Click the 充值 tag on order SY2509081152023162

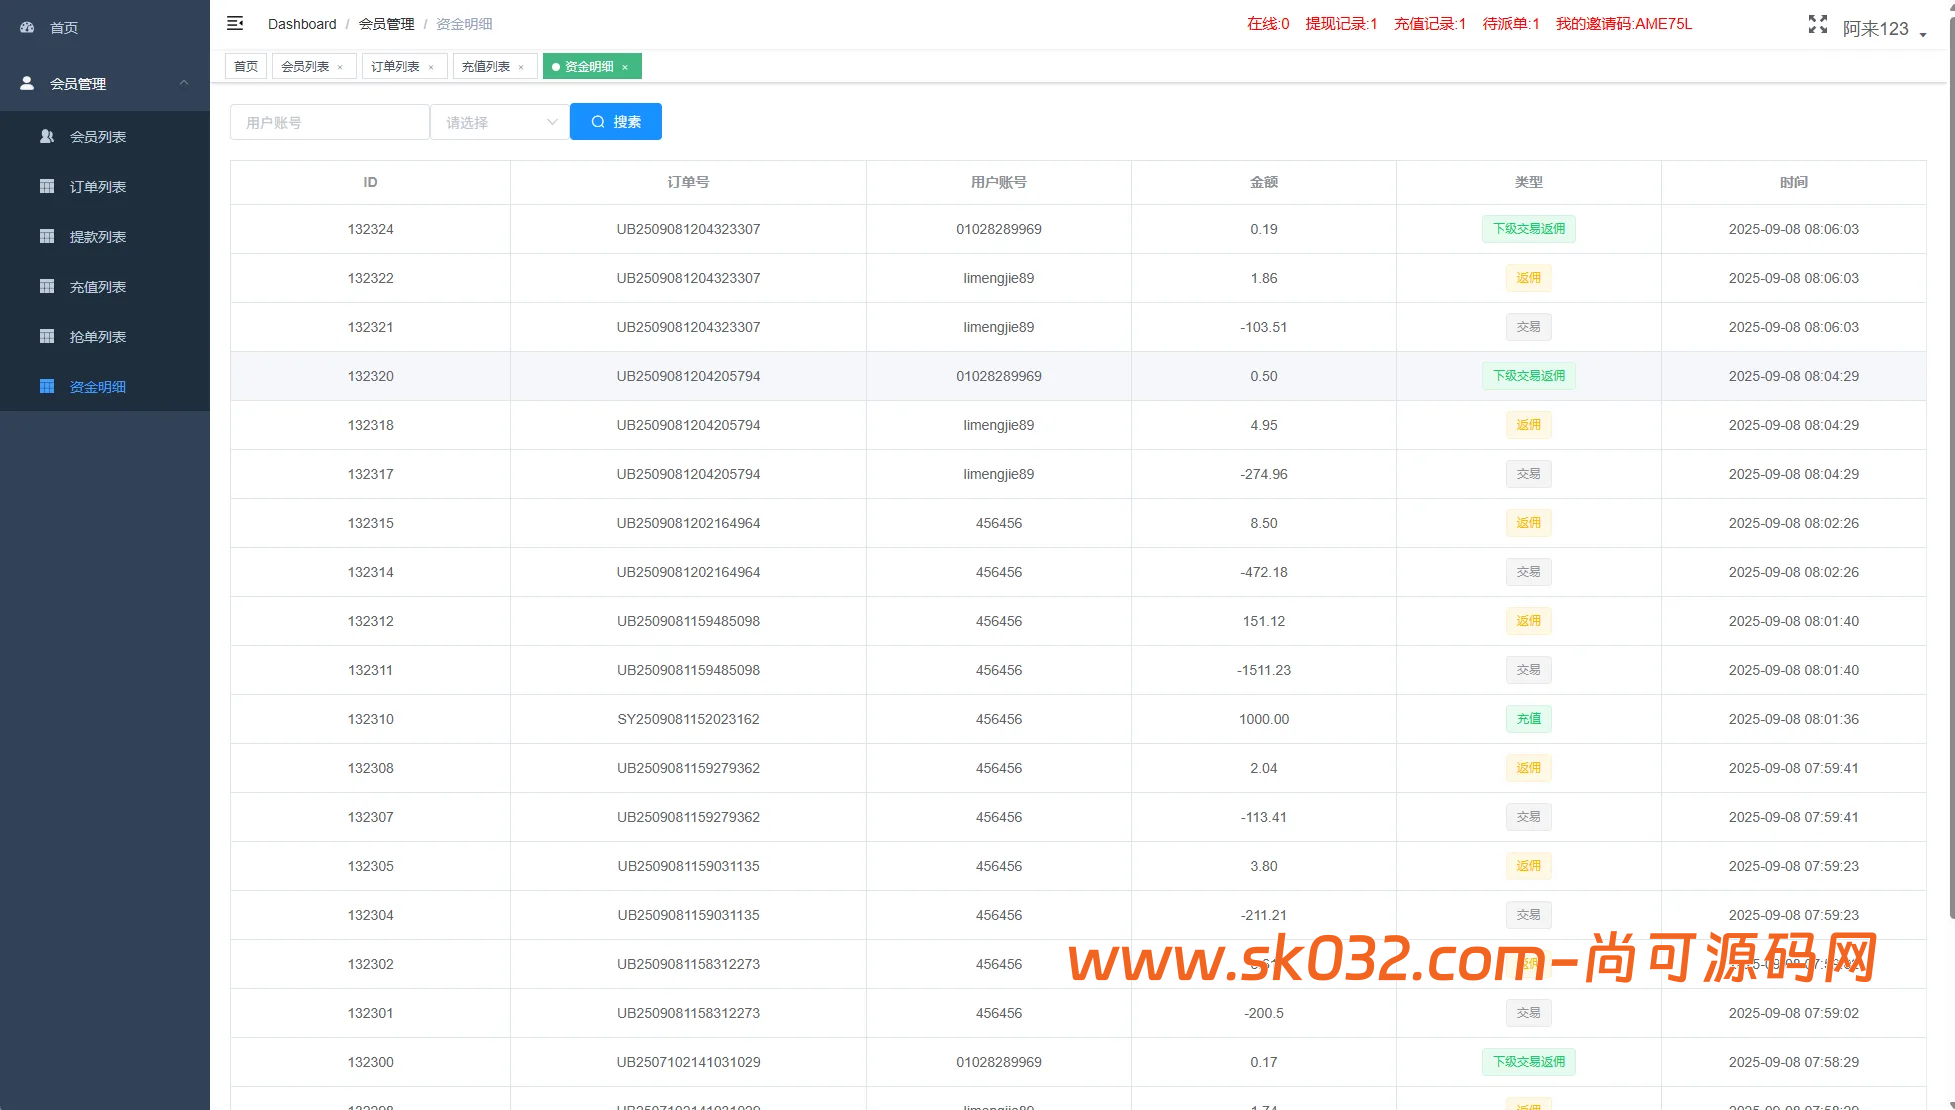pos(1528,718)
